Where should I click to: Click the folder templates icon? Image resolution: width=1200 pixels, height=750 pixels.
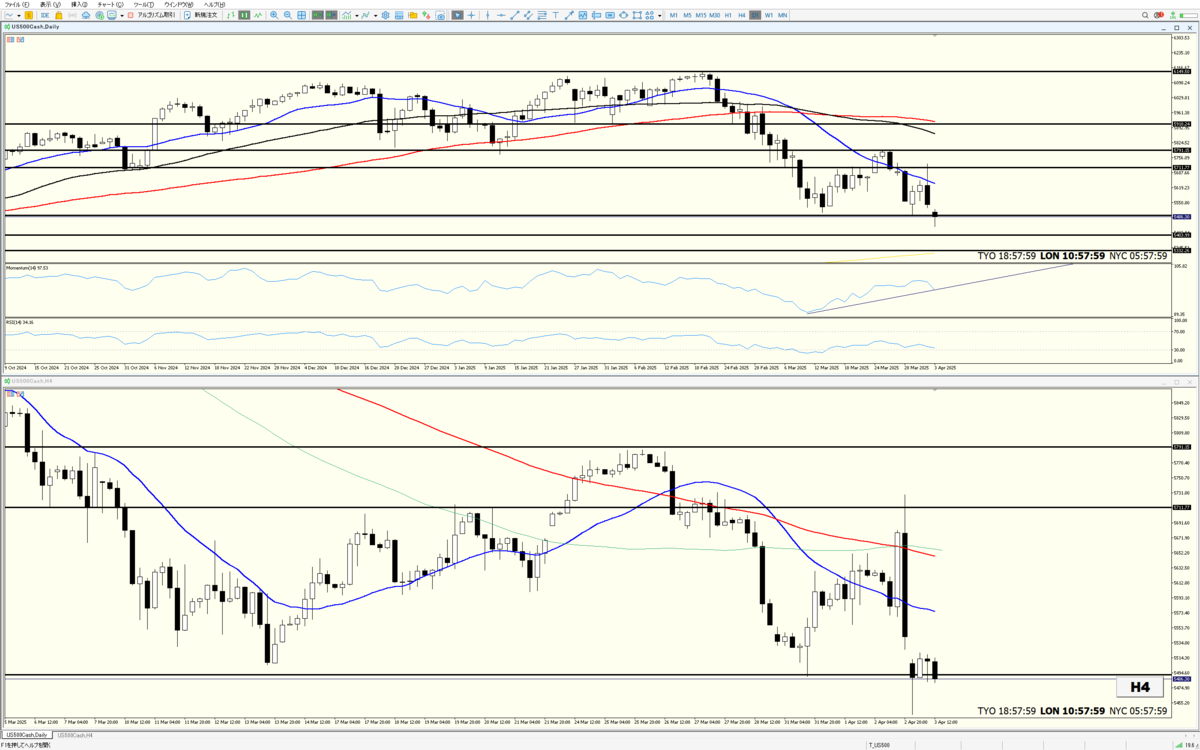[413, 15]
